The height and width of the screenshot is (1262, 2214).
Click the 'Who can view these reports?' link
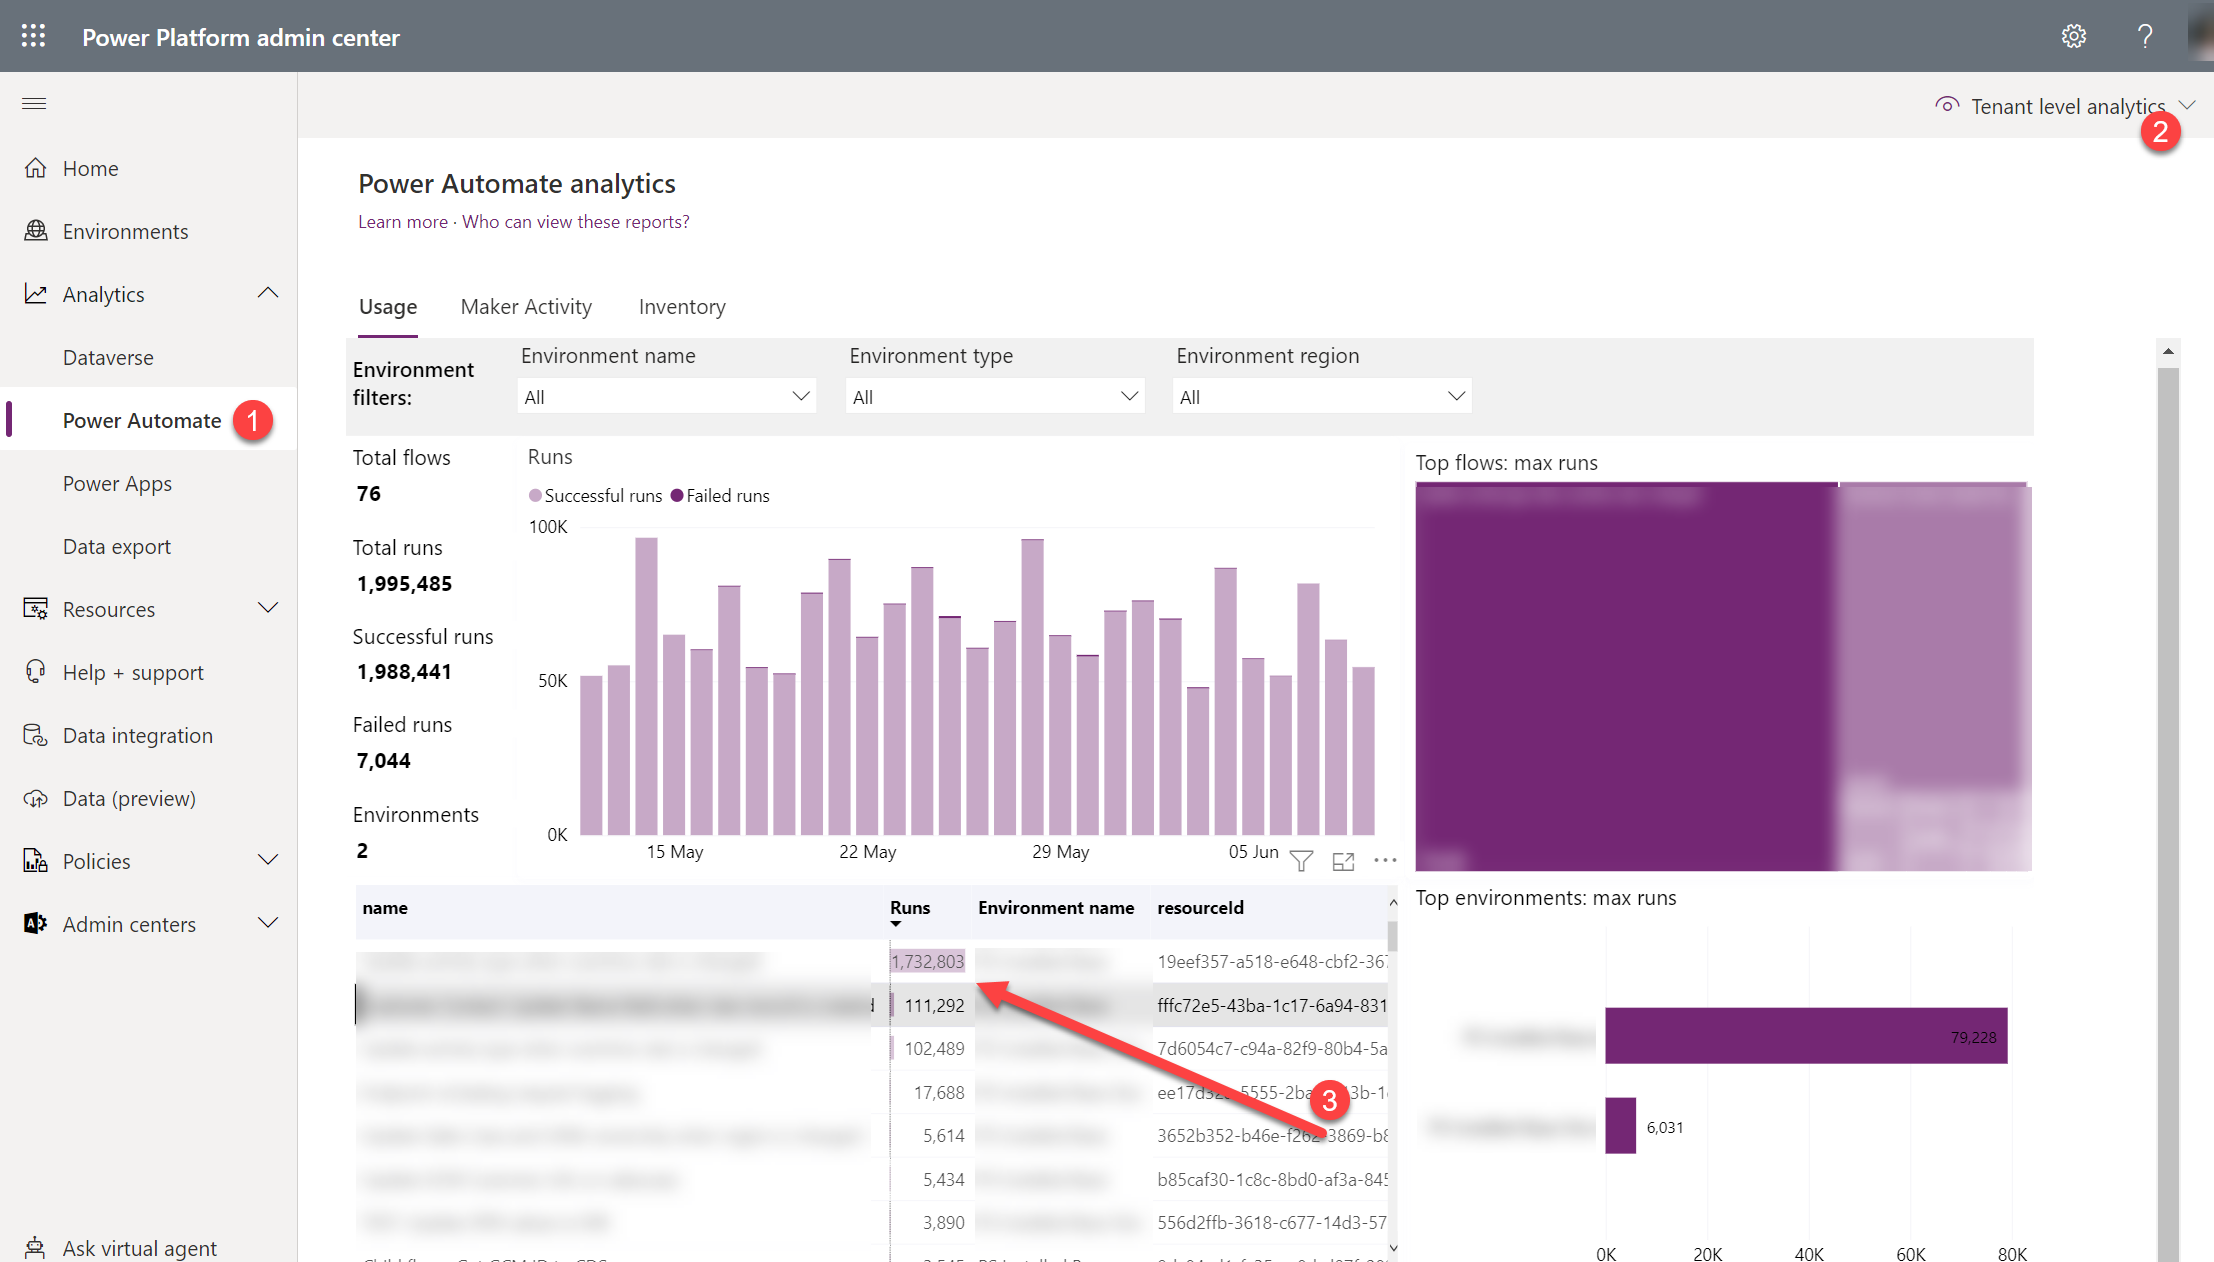[575, 222]
